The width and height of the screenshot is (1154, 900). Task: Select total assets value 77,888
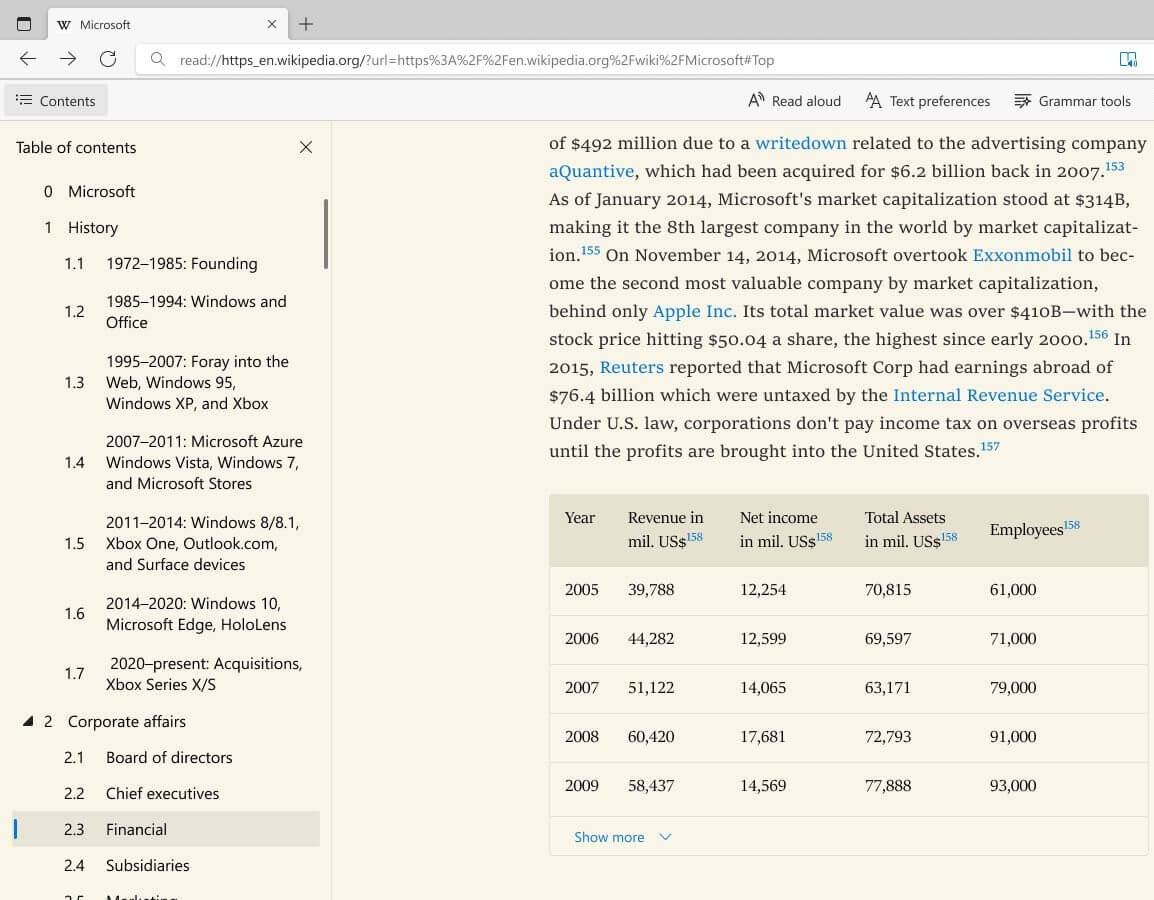888,785
